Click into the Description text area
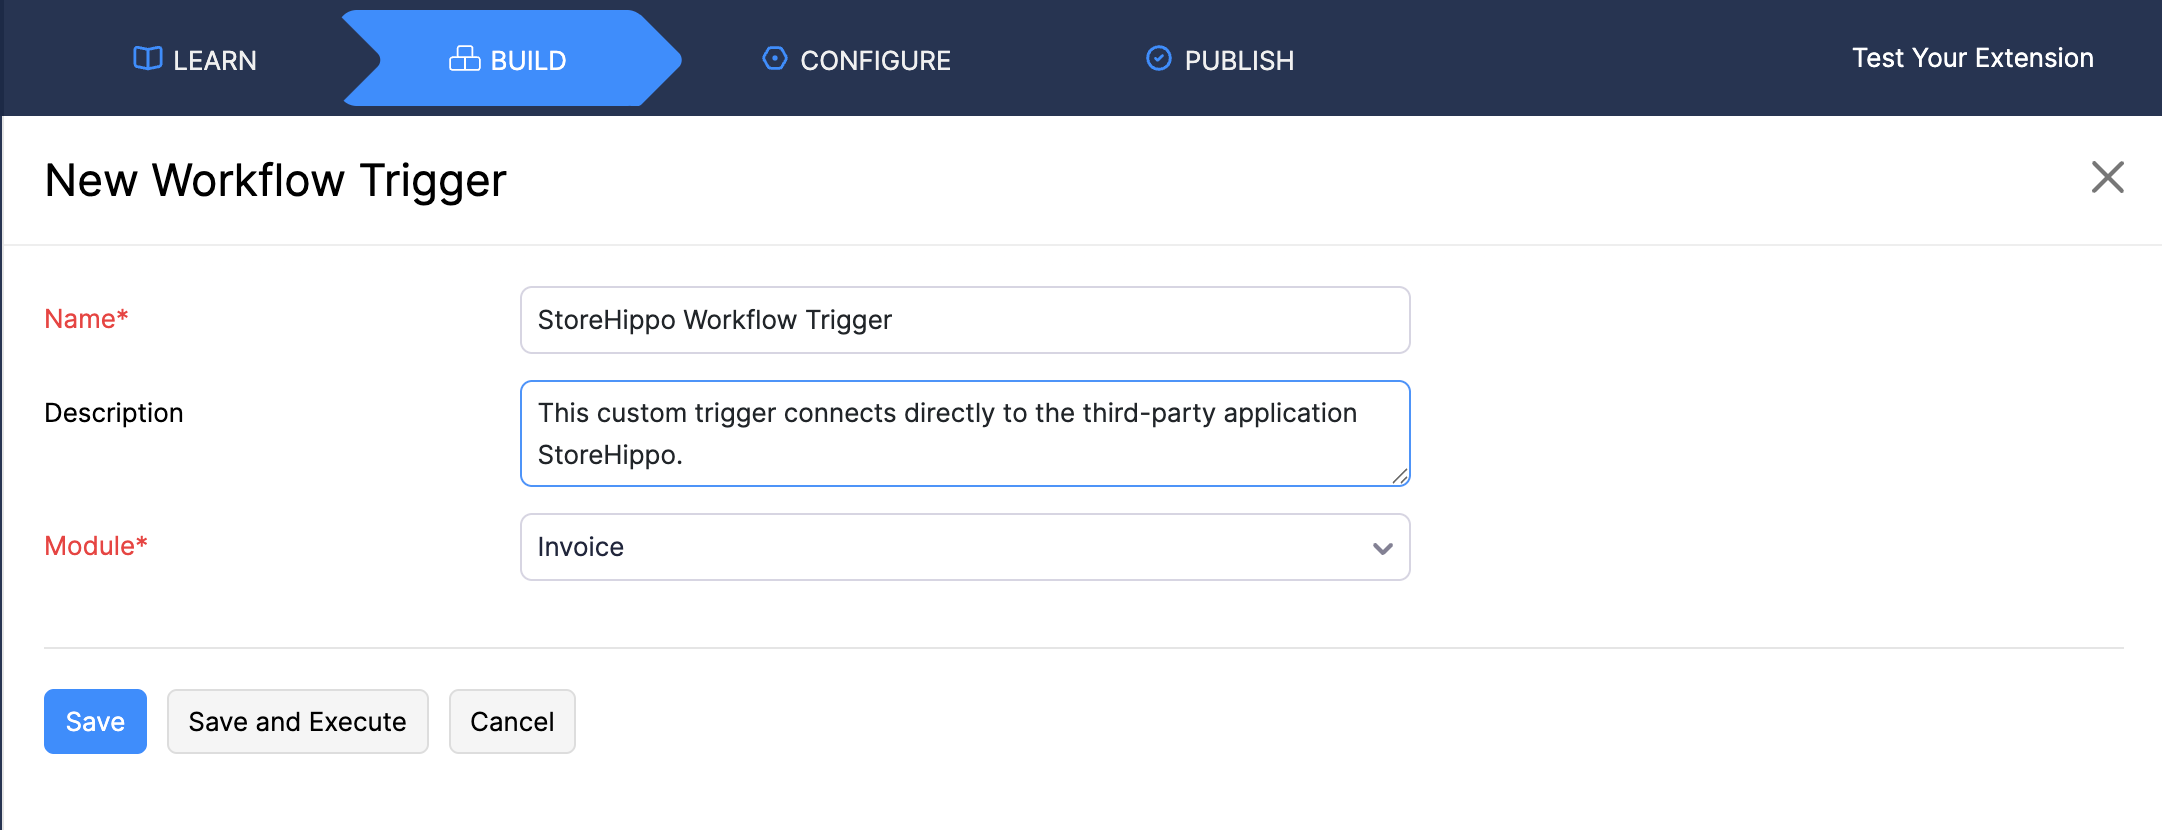2162x830 pixels. [965, 433]
